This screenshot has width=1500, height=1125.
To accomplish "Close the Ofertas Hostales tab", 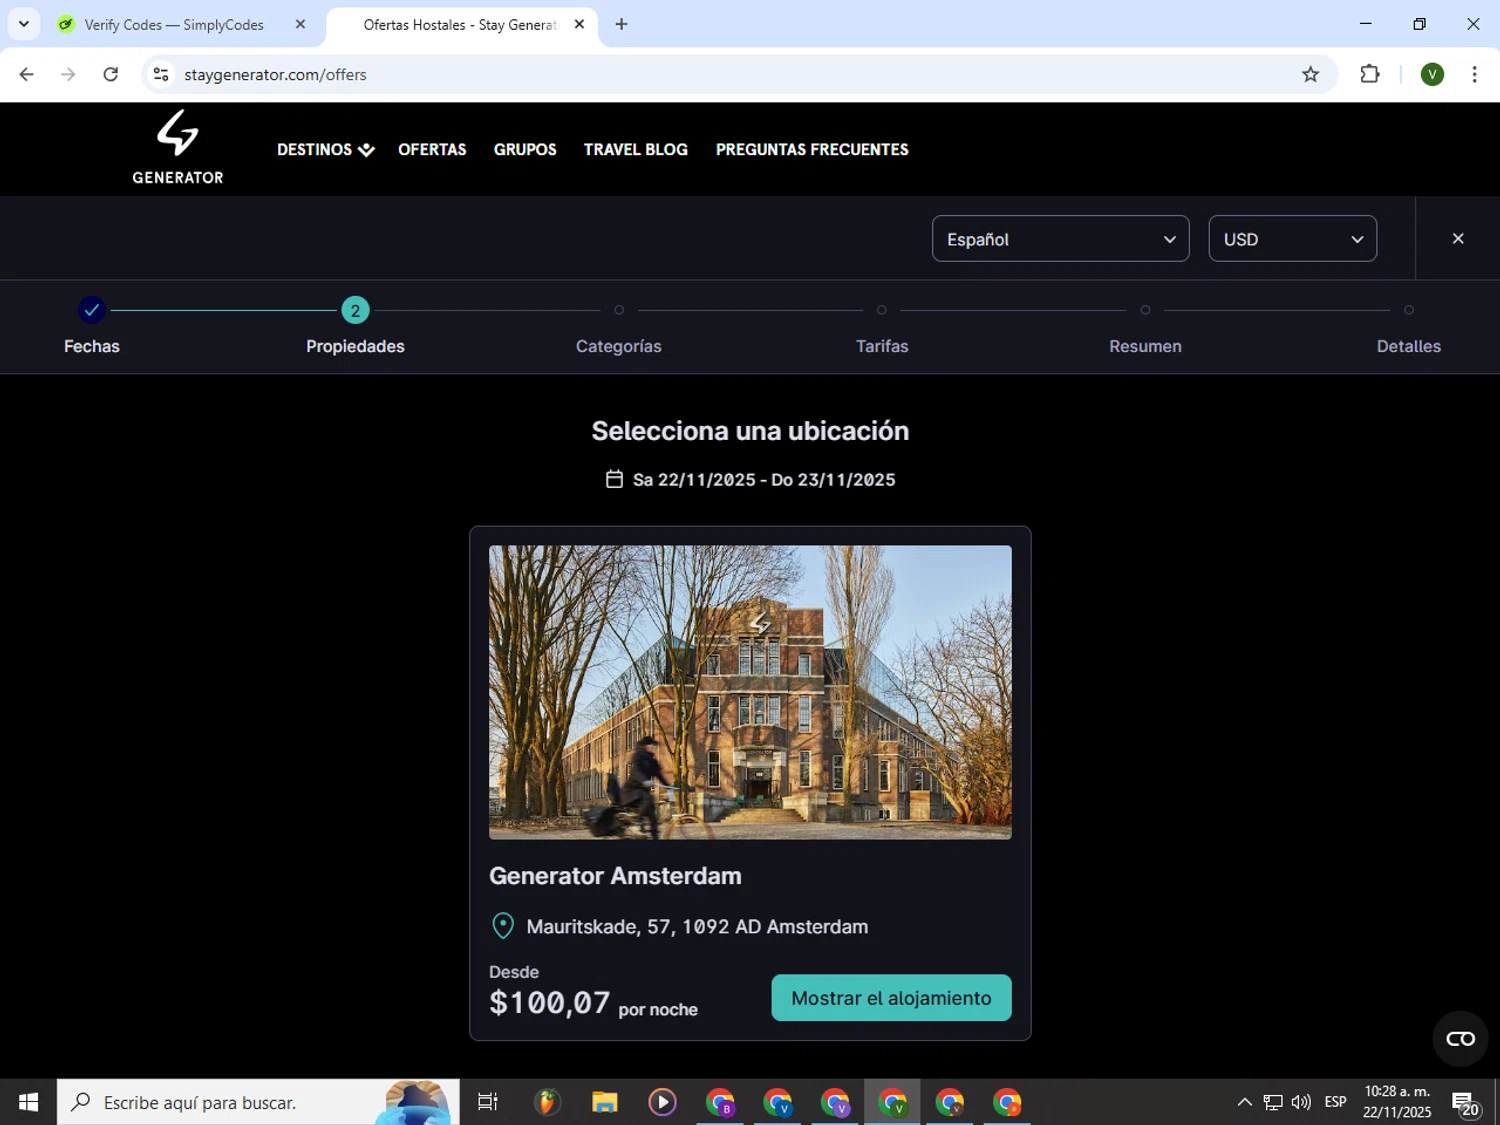I will pos(579,24).
